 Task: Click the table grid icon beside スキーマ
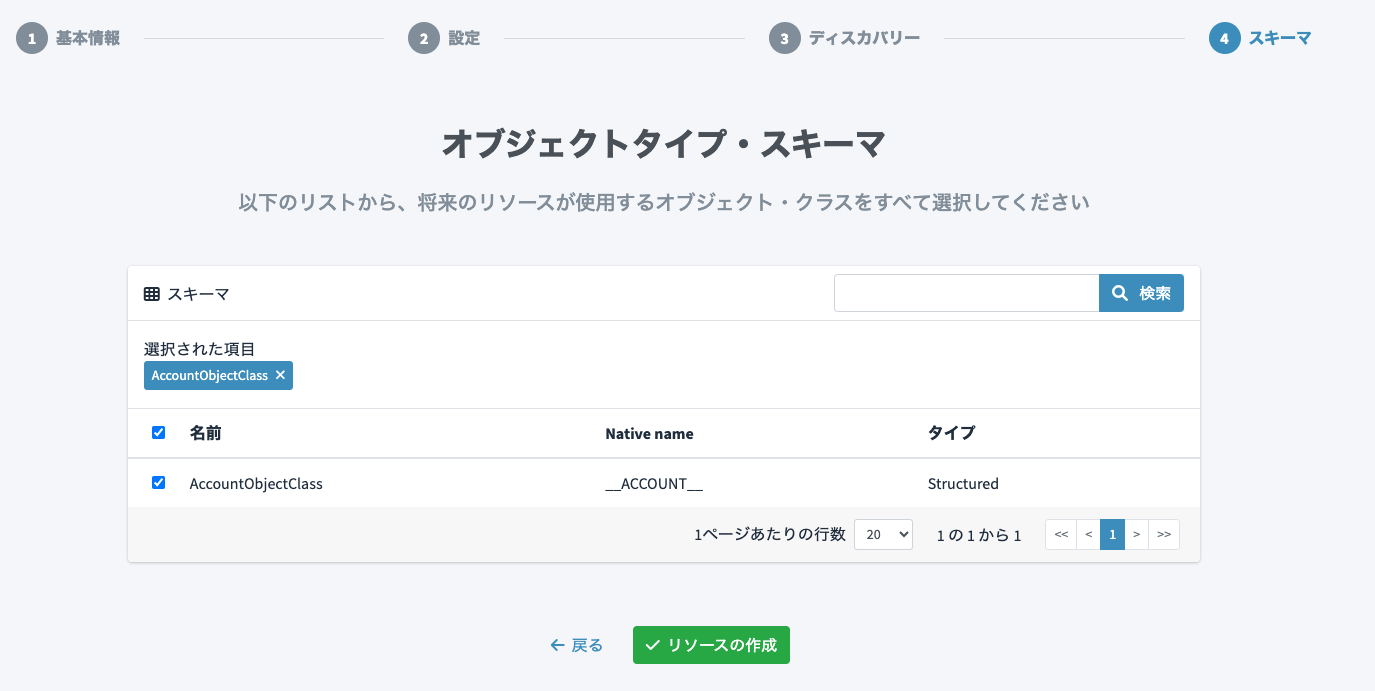coord(152,294)
